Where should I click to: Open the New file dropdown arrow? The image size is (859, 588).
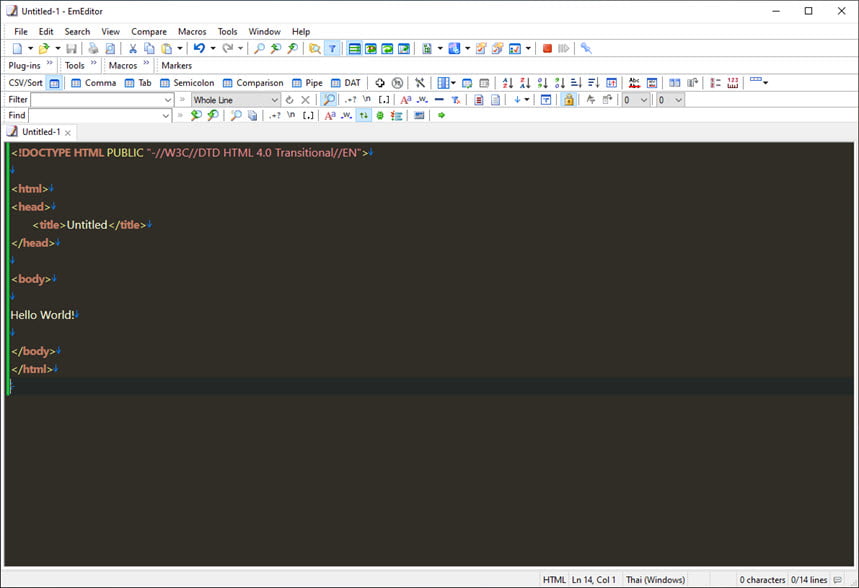point(30,48)
